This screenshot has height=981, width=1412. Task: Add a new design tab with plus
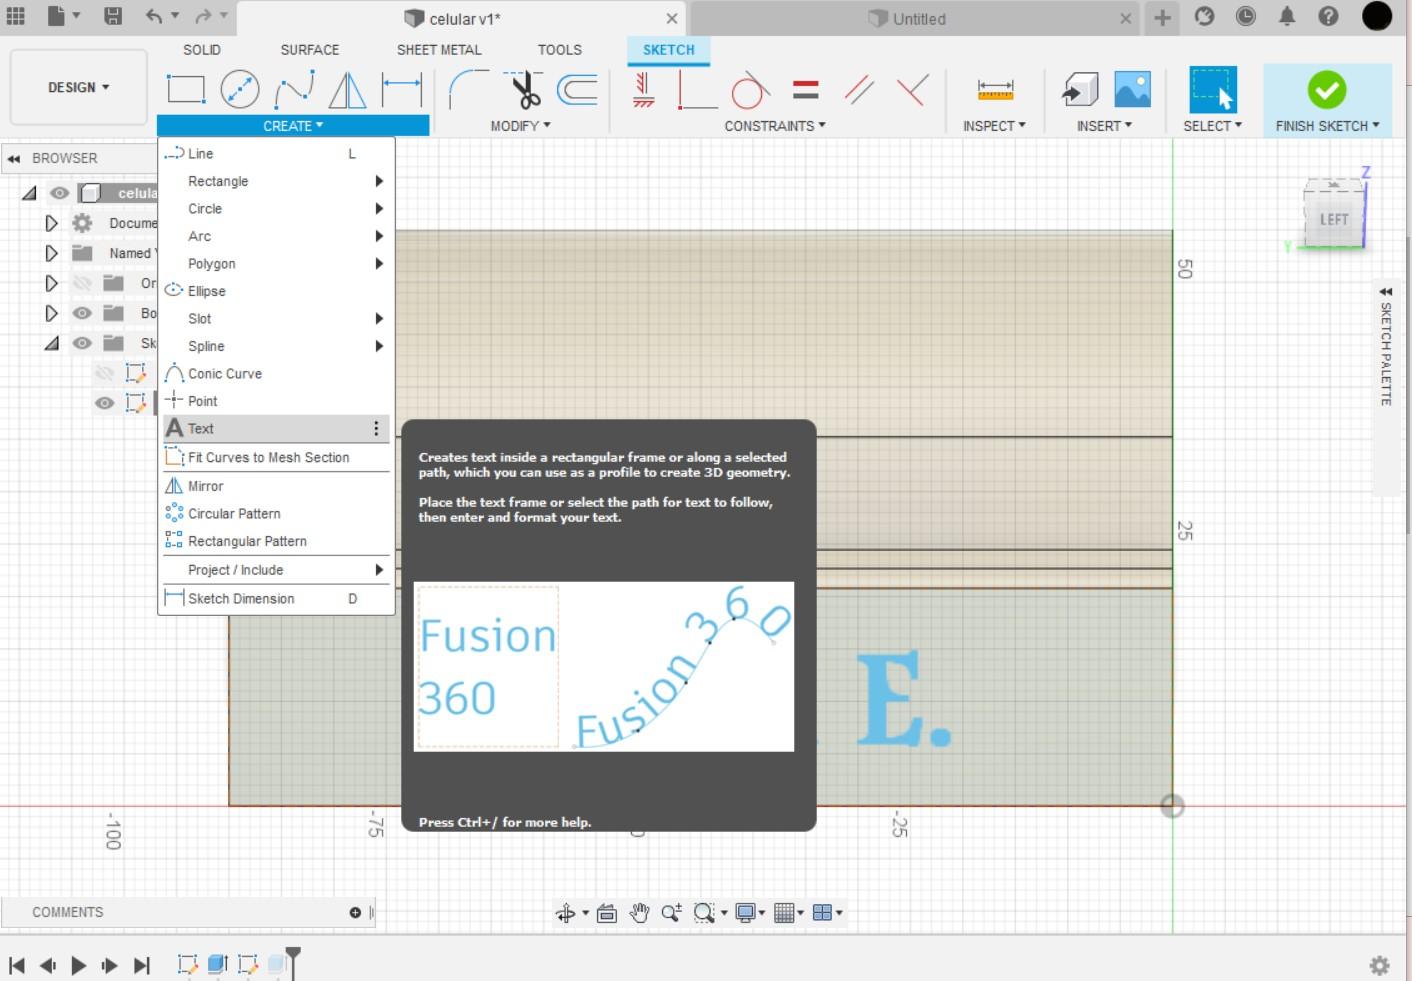point(1162,17)
